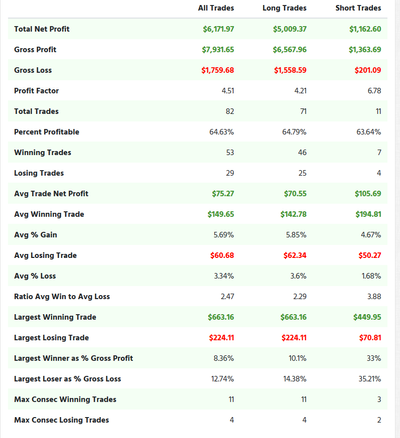400x438 pixels.
Task: Click the Losing Trades value 29
Action: (230, 173)
